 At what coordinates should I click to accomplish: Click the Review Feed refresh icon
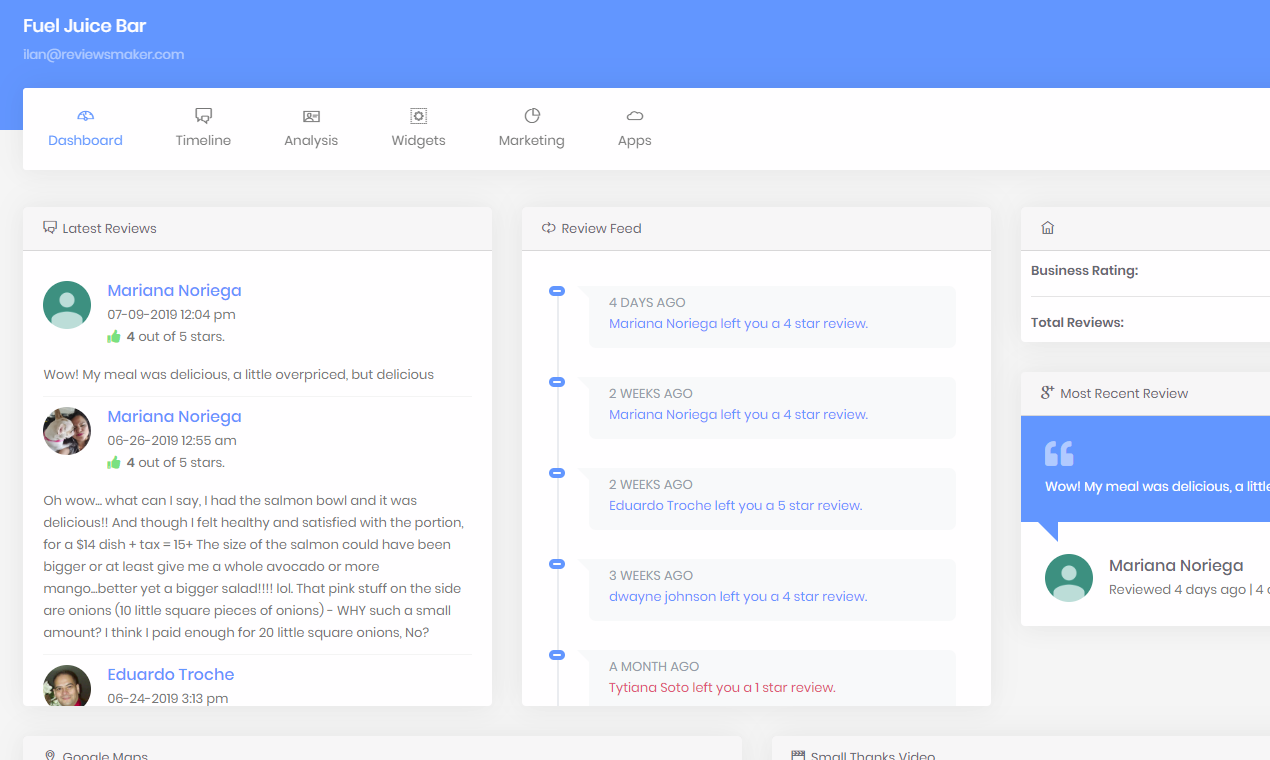point(548,228)
